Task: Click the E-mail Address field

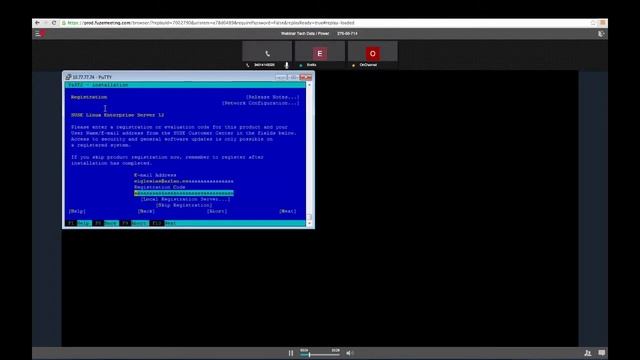Action: [x=184, y=181]
